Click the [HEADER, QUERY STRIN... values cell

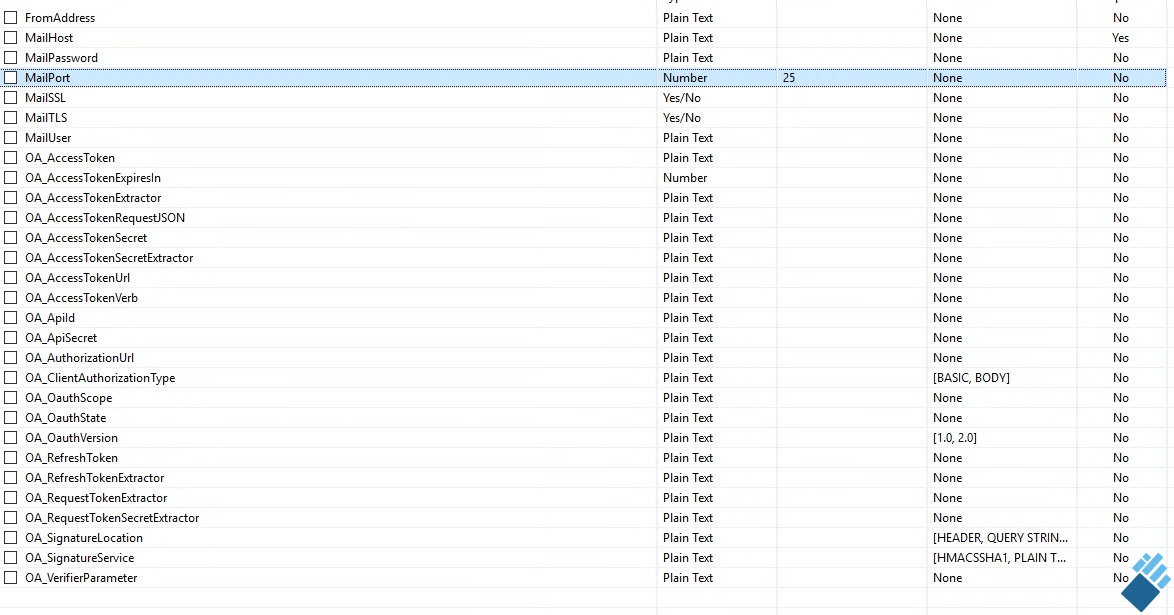(x=1000, y=538)
